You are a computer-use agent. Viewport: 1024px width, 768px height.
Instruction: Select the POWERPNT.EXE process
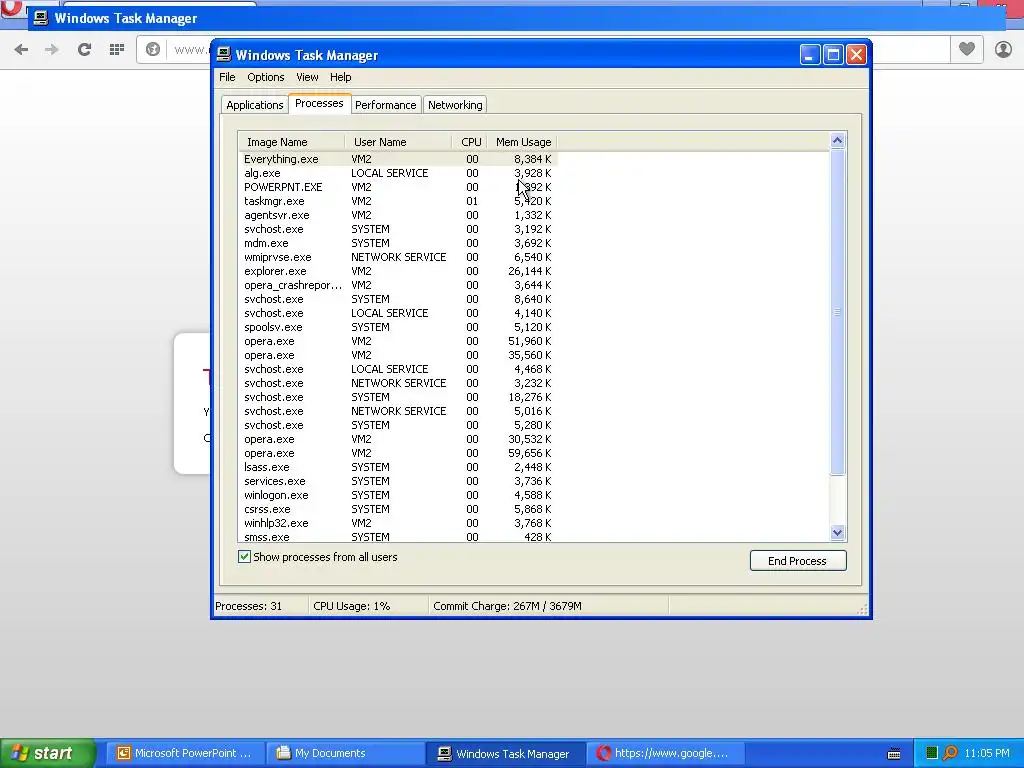coord(398,187)
